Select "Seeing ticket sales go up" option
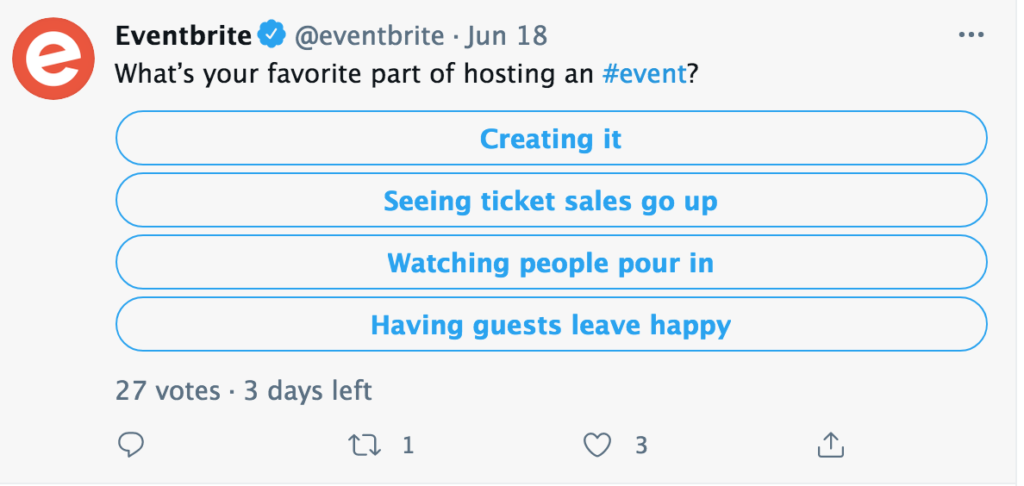The image size is (1024, 486). 551,201
